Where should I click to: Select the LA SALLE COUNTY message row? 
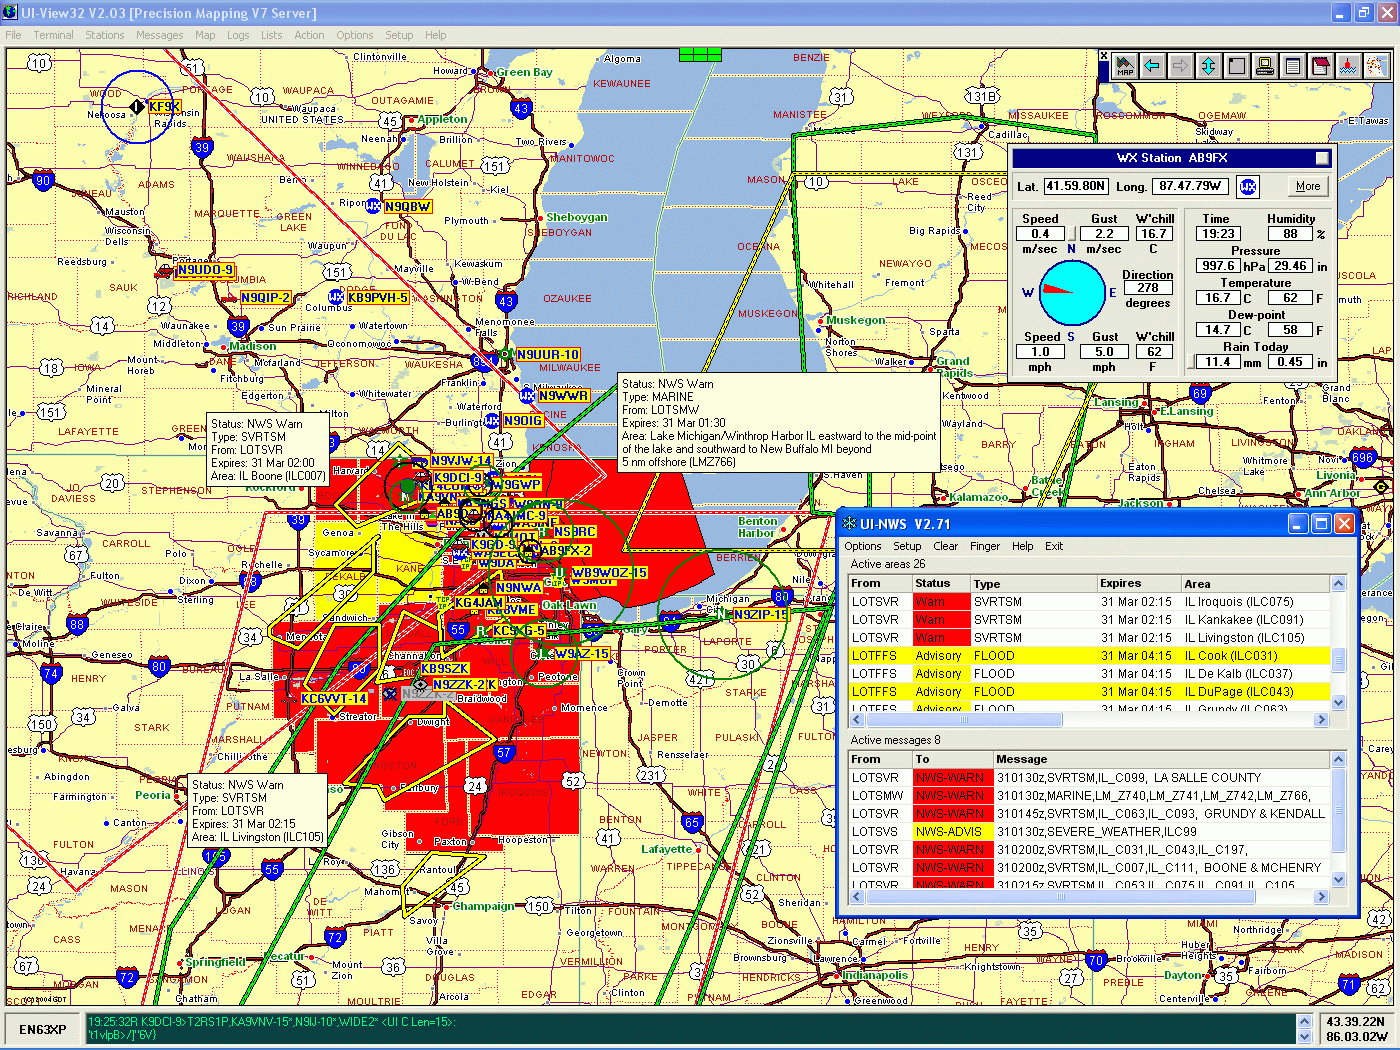pos(1088,778)
